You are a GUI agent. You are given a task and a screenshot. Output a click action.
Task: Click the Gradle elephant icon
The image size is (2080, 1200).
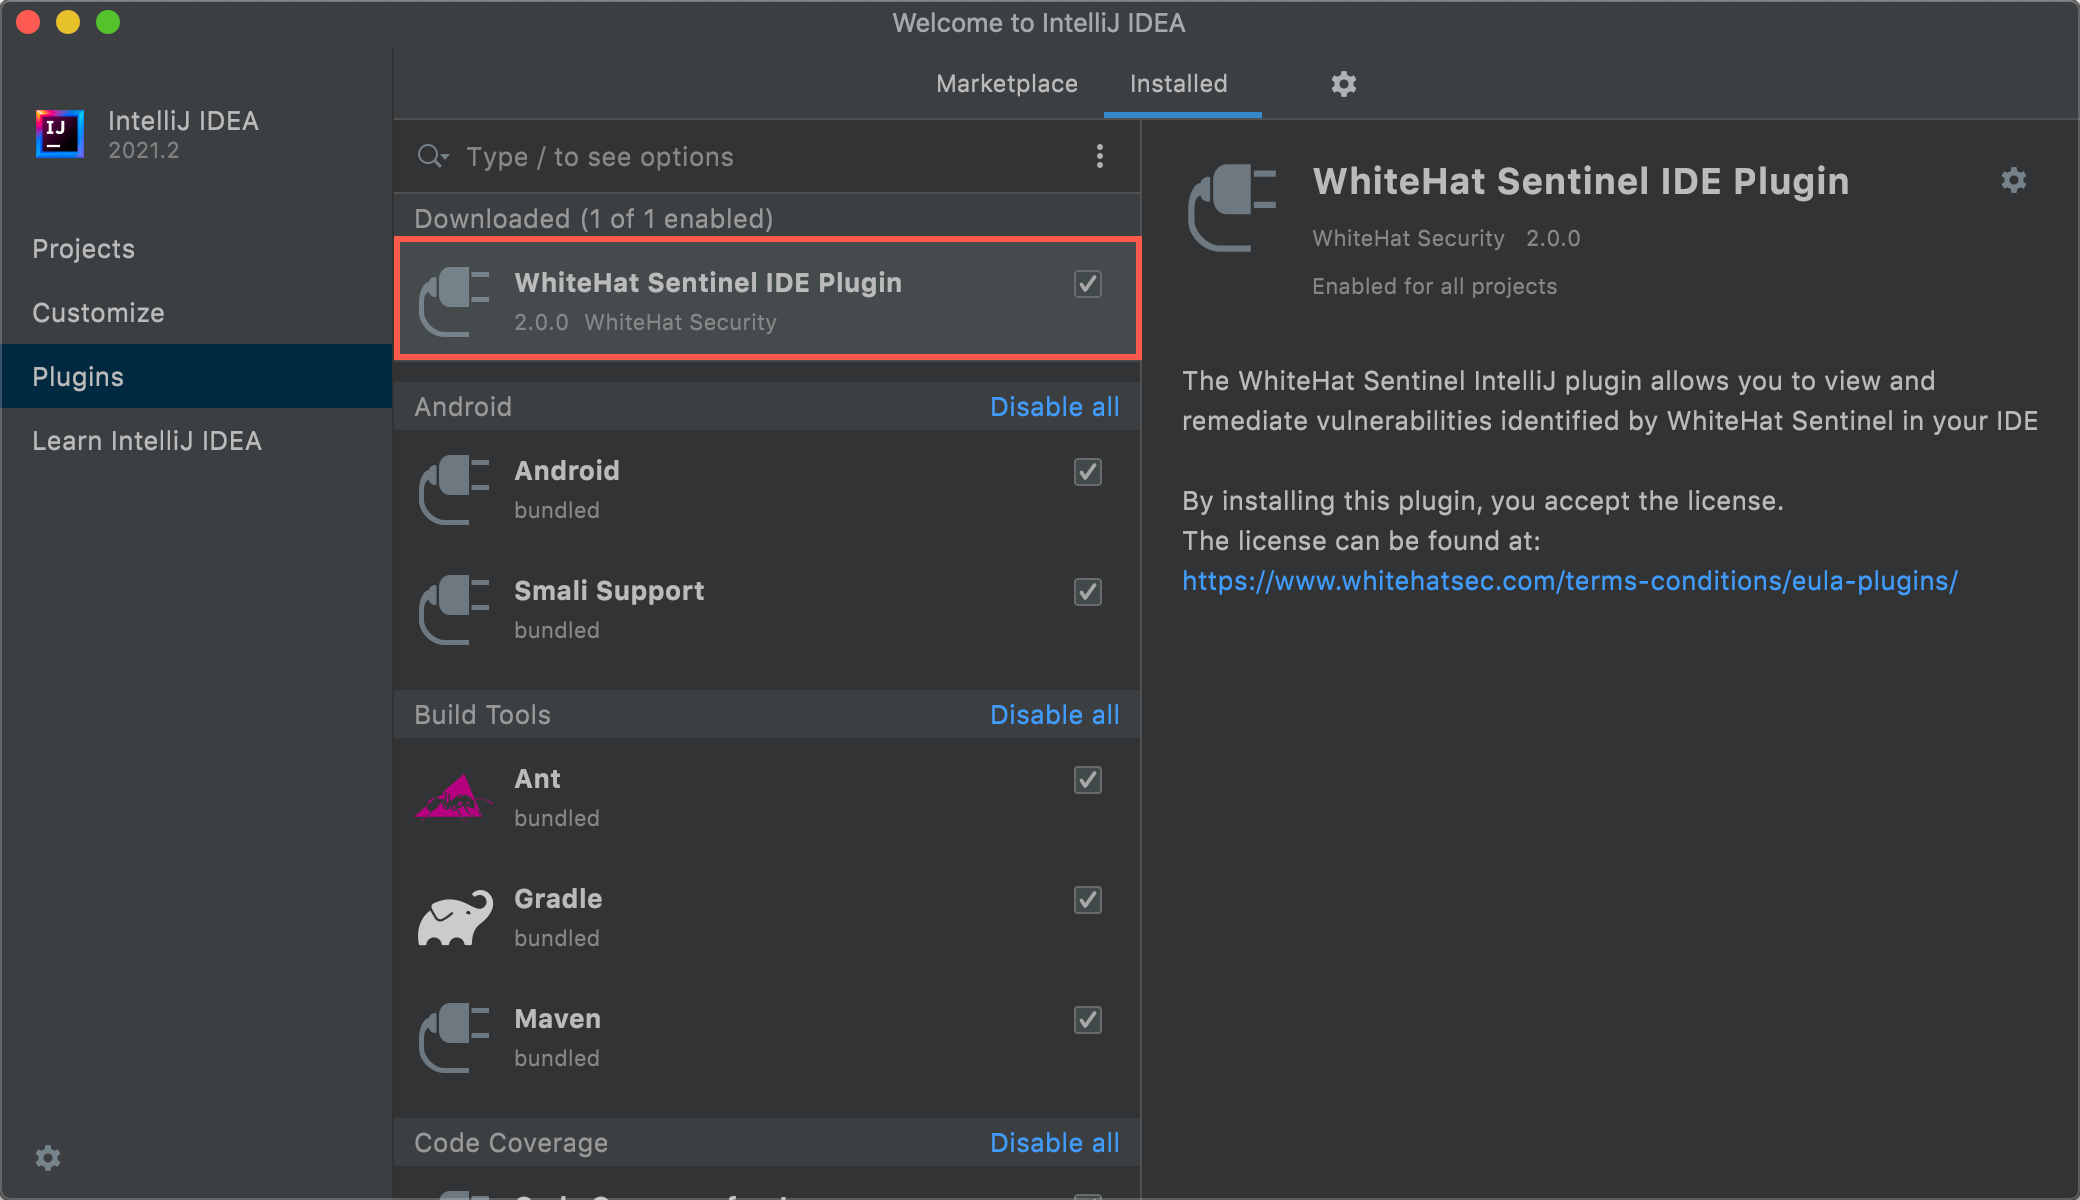455,917
